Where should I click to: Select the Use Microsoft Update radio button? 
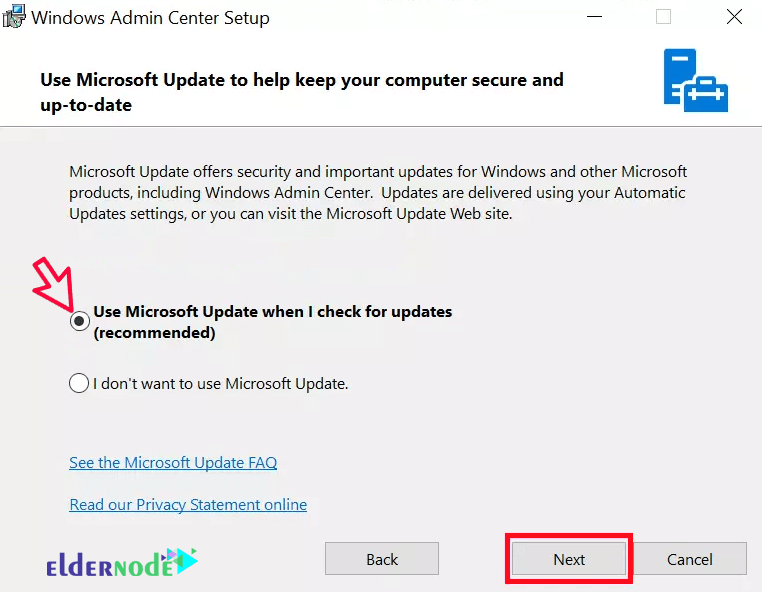[x=79, y=321]
